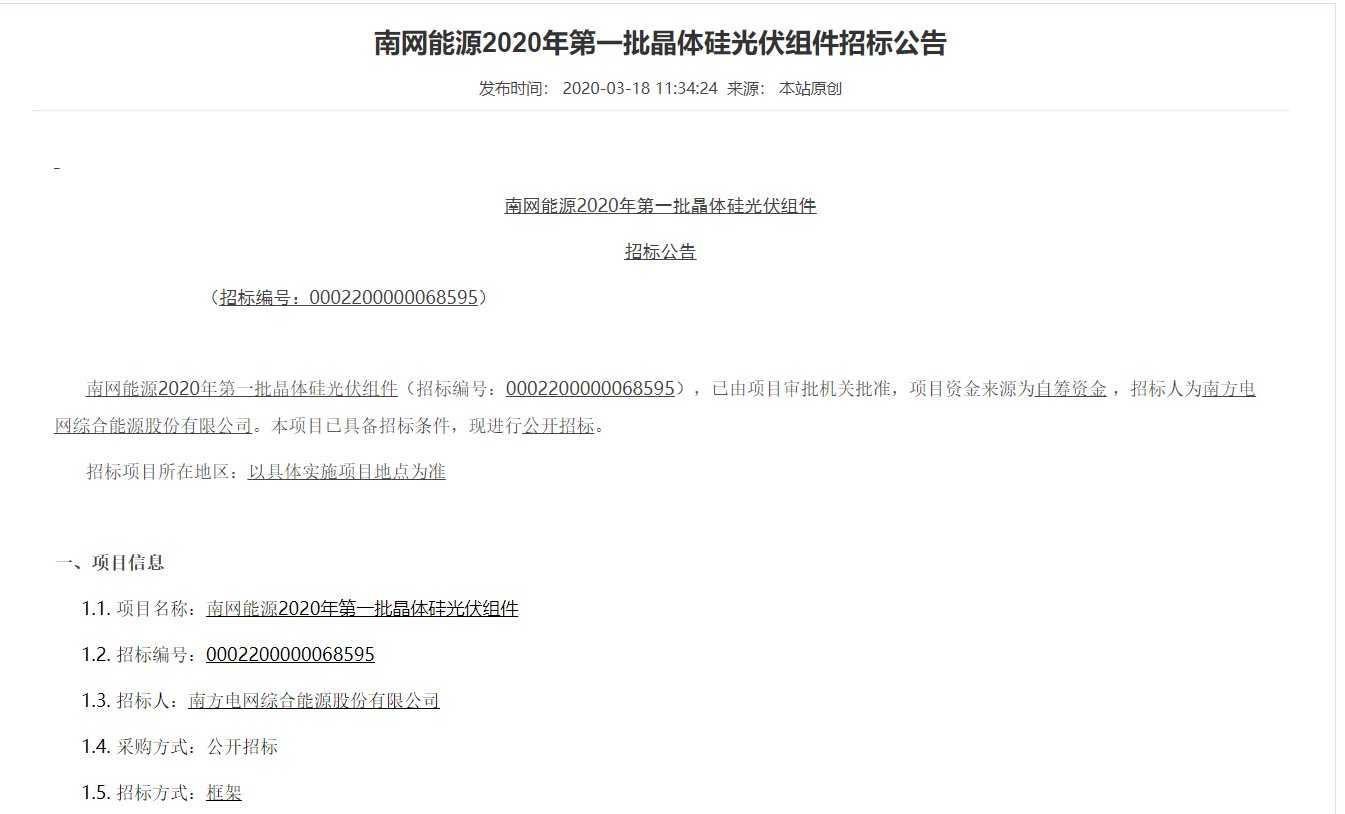Image resolution: width=1345 pixels, height=814 pixels.
Task: Click the 一、项目信息 section heading
Action: pyautogui.click(x=109, y=563)
